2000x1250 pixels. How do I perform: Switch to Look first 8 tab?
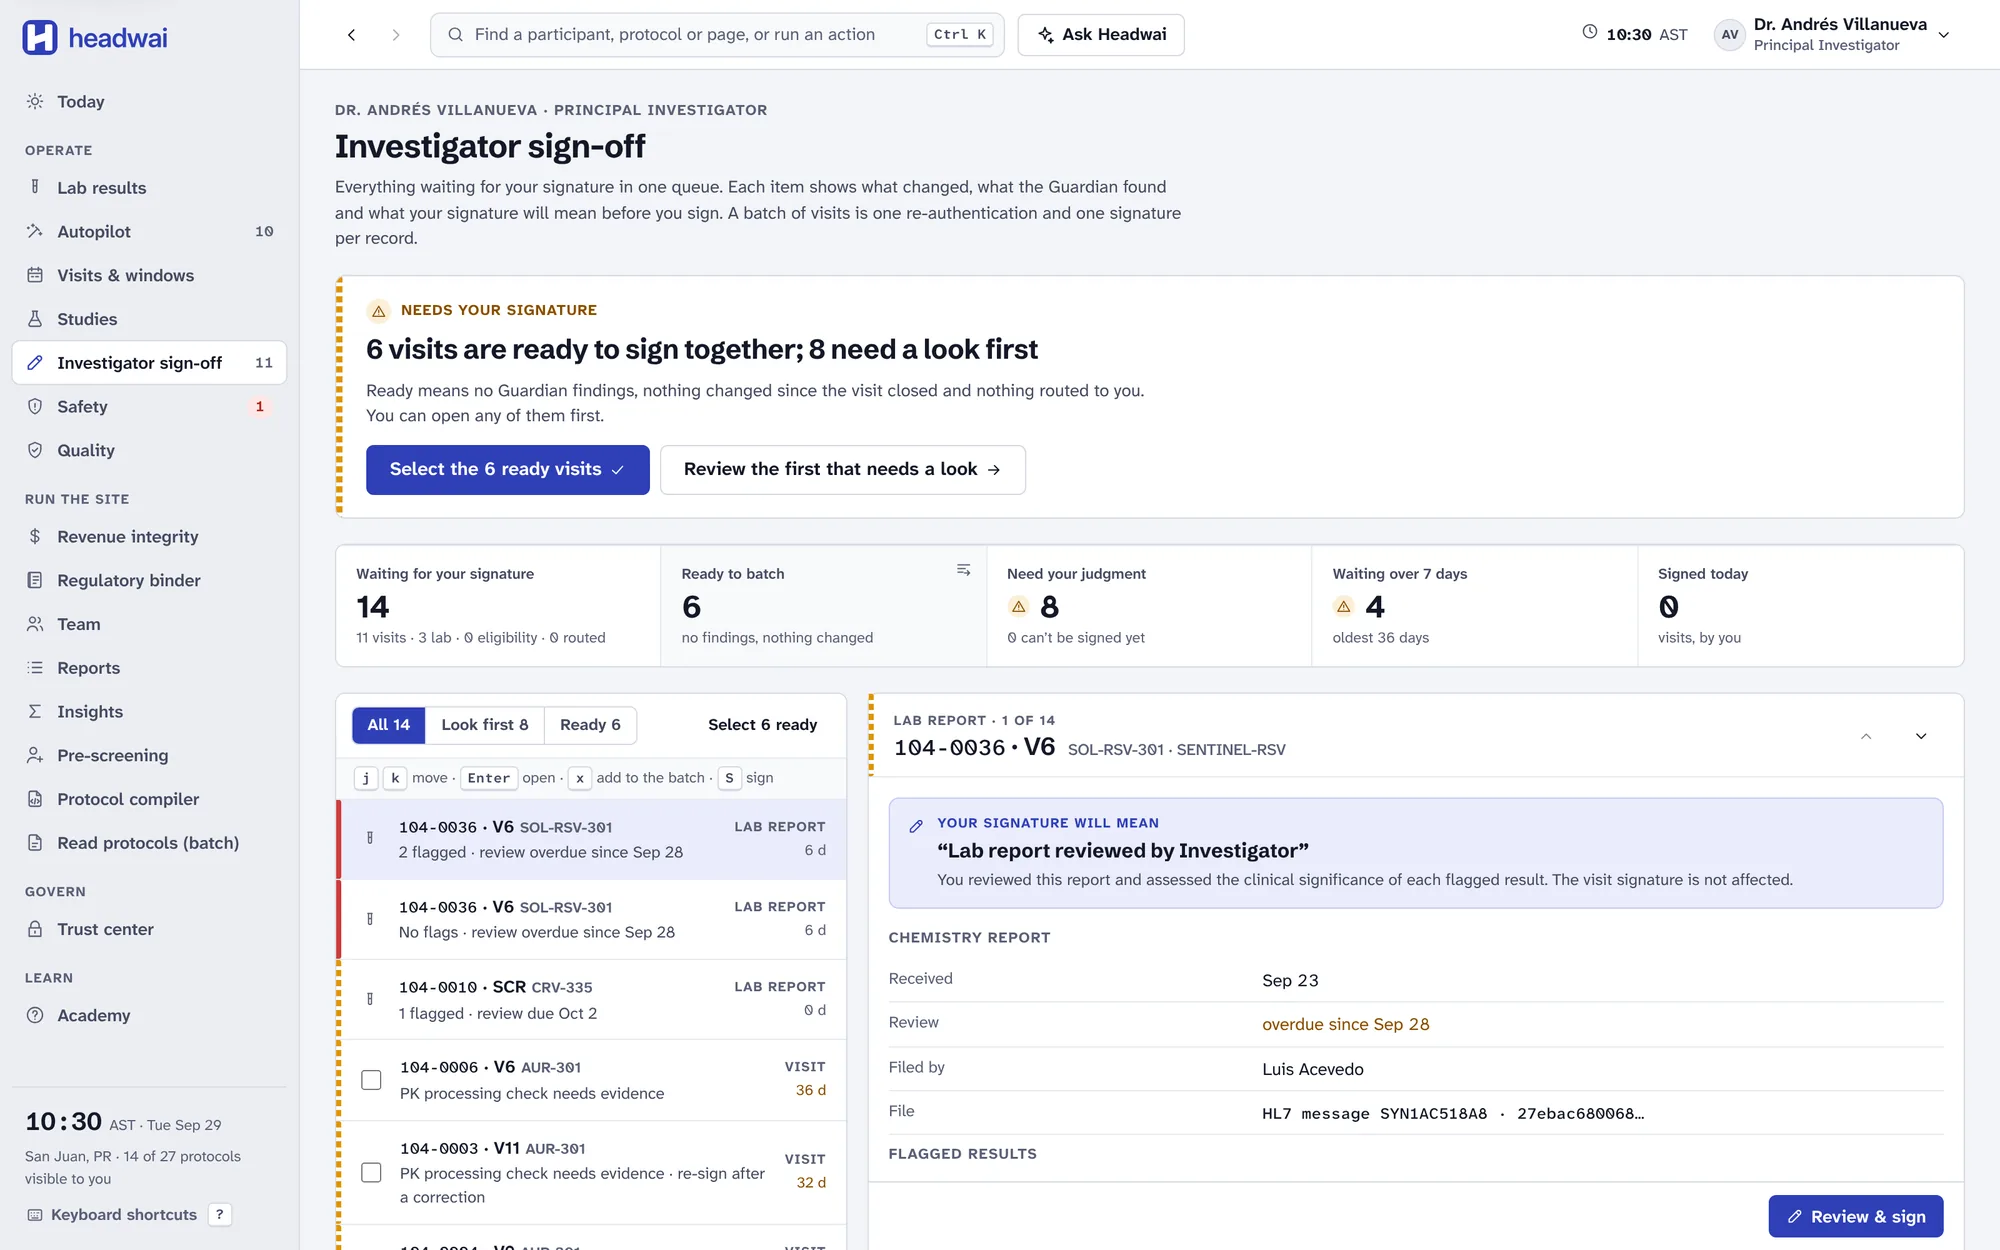(x=485, y=725)
